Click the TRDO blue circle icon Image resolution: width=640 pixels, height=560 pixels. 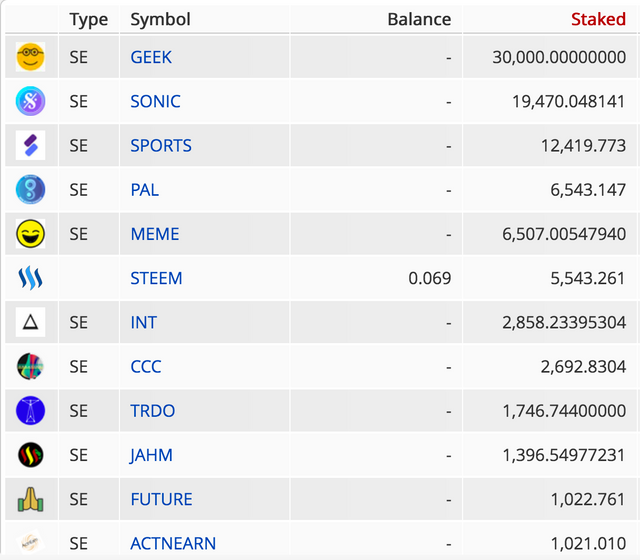tap(30, 411)
